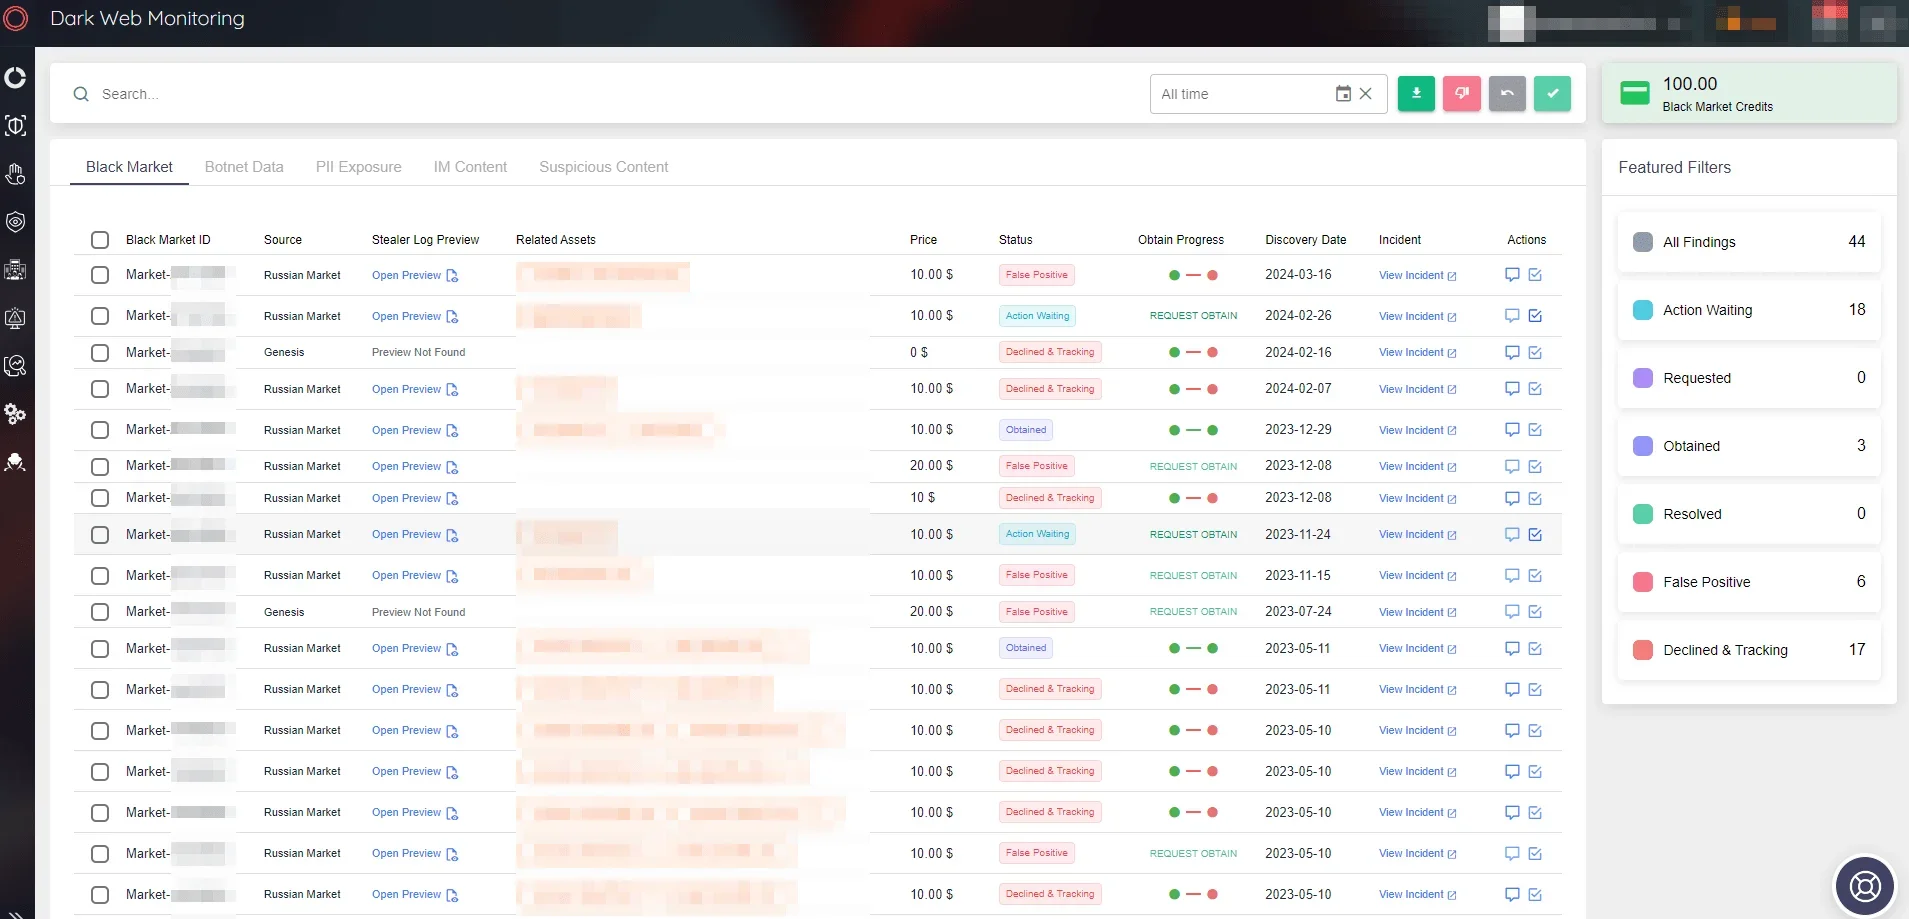Click check action icon in 2024-03-16 row
Viewport: 1909px width, 919px height.
1535,275
